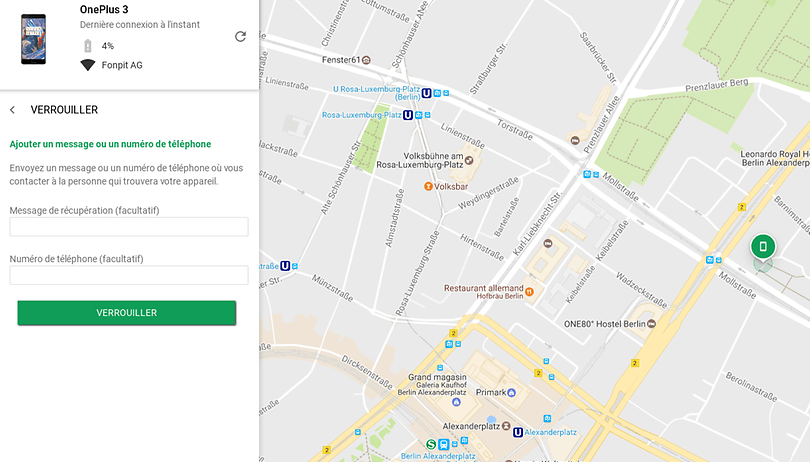Viewport: 810px width, 462px height.
Task: Open the Volksbar map marker
Action: click(x=428, y=186)
